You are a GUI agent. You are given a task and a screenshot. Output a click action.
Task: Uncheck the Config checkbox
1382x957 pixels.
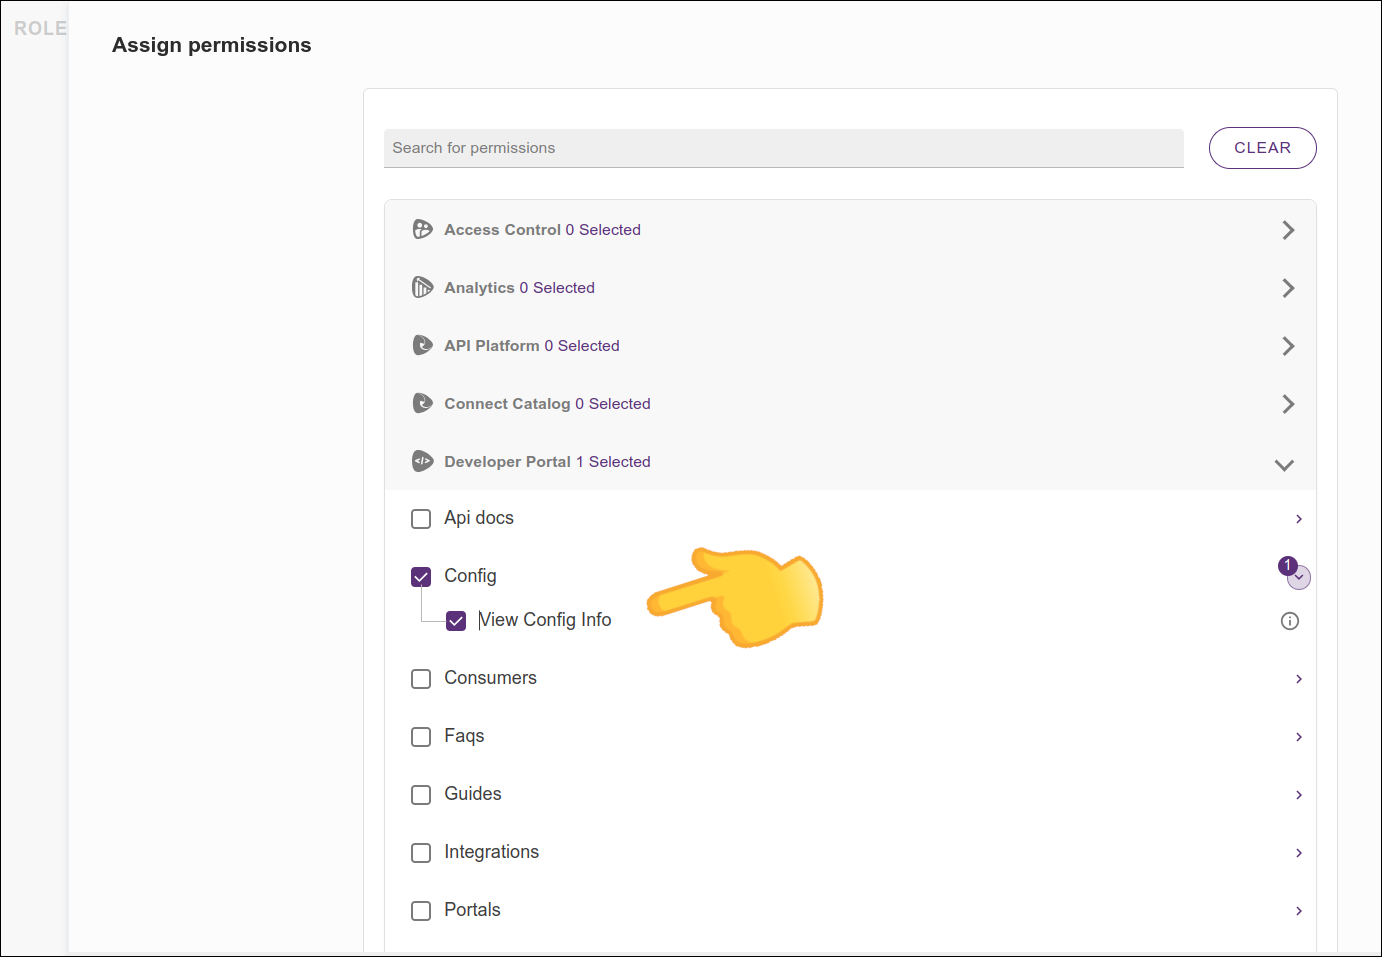[421, 577]
